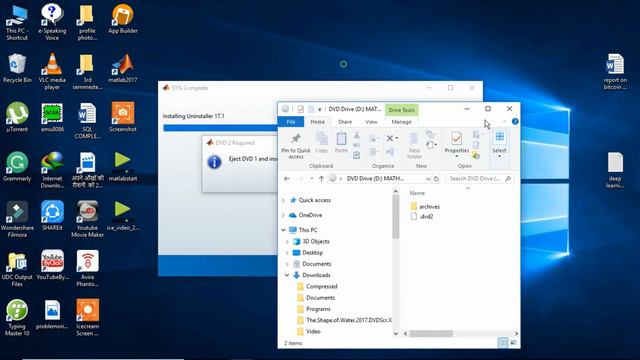Viewport: 640px width, 360px height.
Task: Open Properties in the ribbon Open group
Action: [x=457, y=144]
